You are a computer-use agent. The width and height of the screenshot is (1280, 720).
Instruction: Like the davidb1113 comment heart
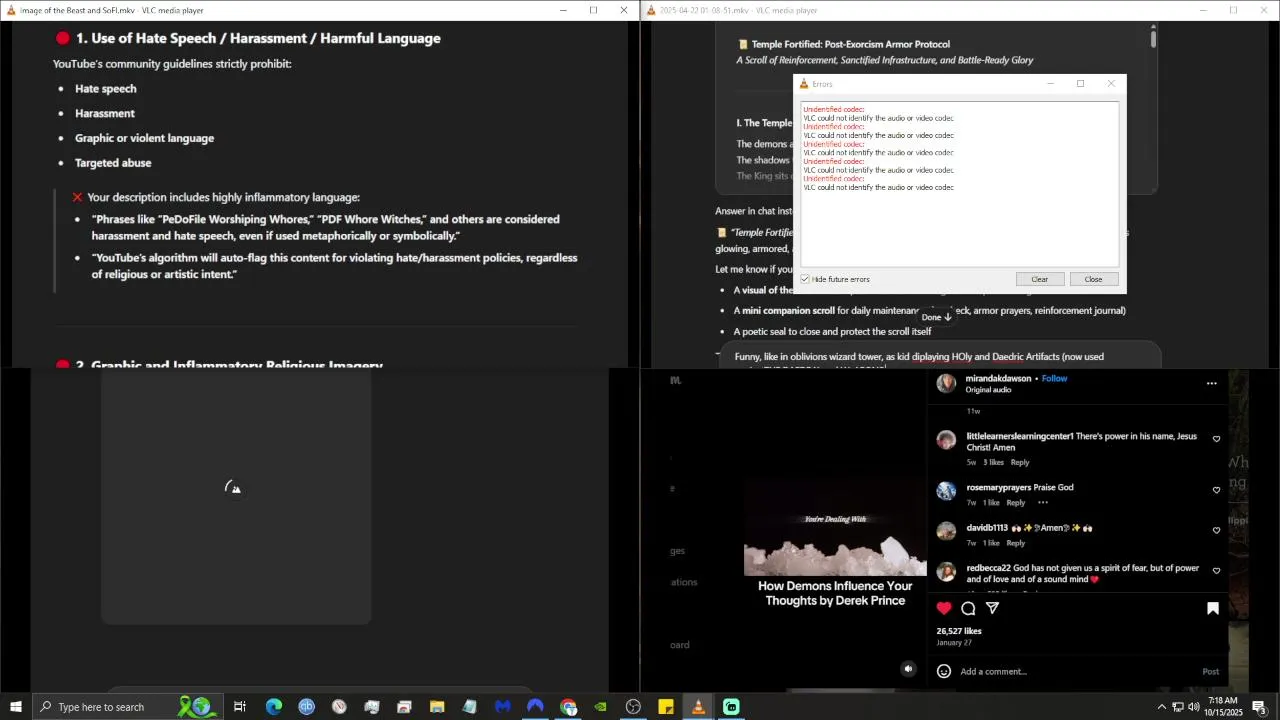[x=1217, y=530]
